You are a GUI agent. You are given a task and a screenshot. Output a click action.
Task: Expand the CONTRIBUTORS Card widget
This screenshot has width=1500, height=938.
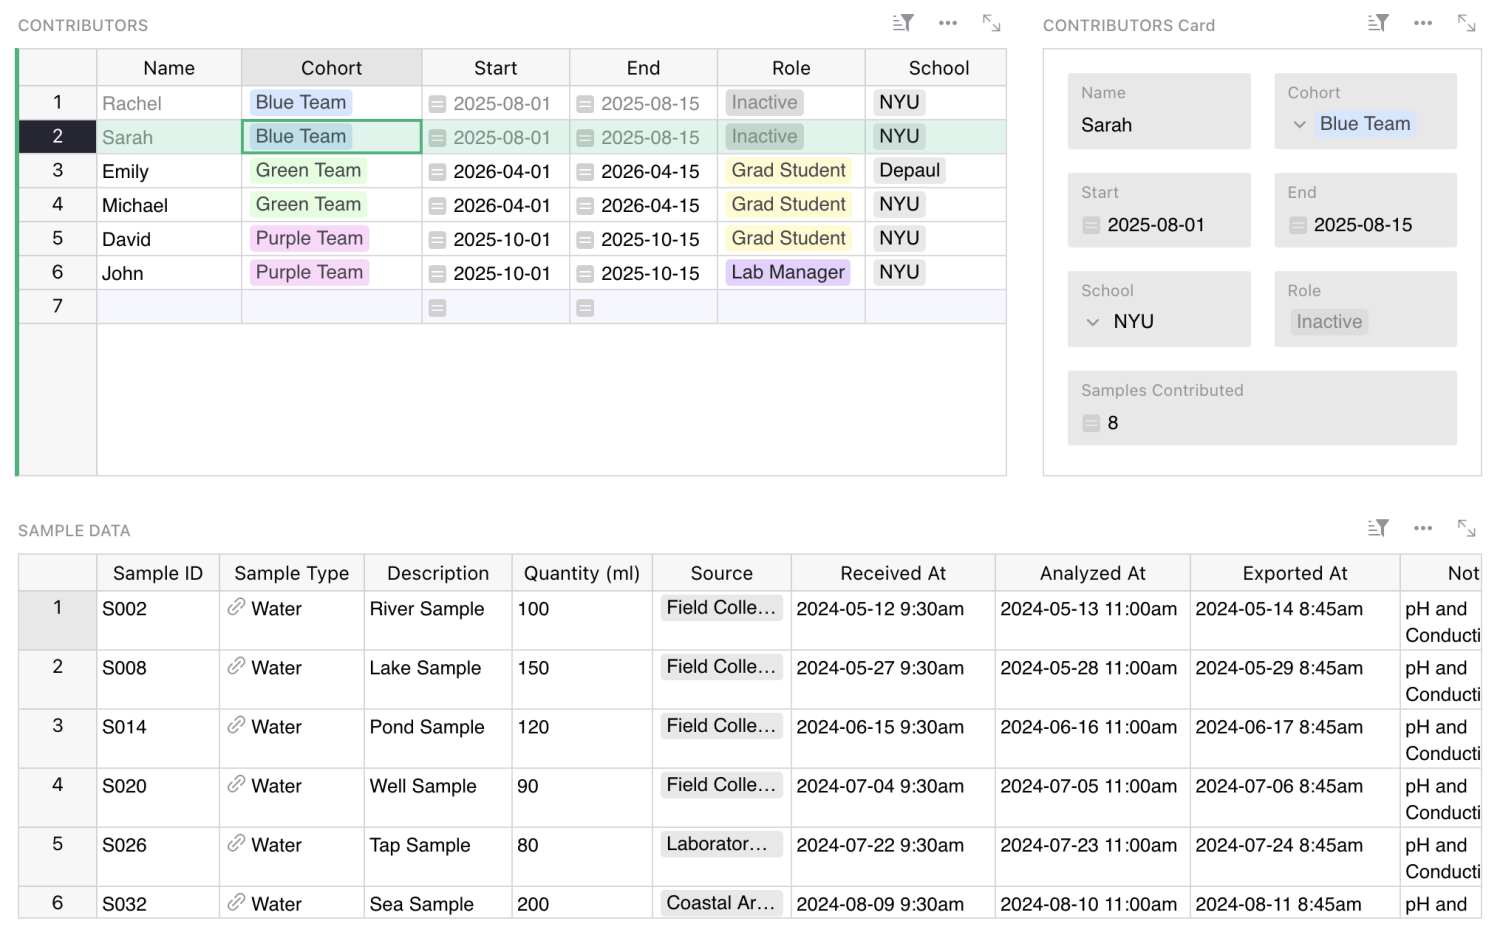point(1466,23)
